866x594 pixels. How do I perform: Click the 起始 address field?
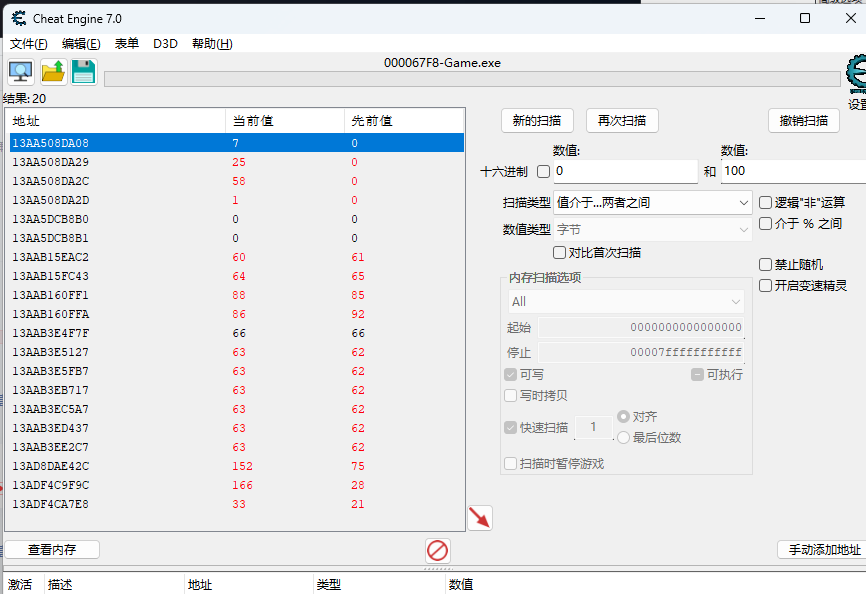pos(641,327)
